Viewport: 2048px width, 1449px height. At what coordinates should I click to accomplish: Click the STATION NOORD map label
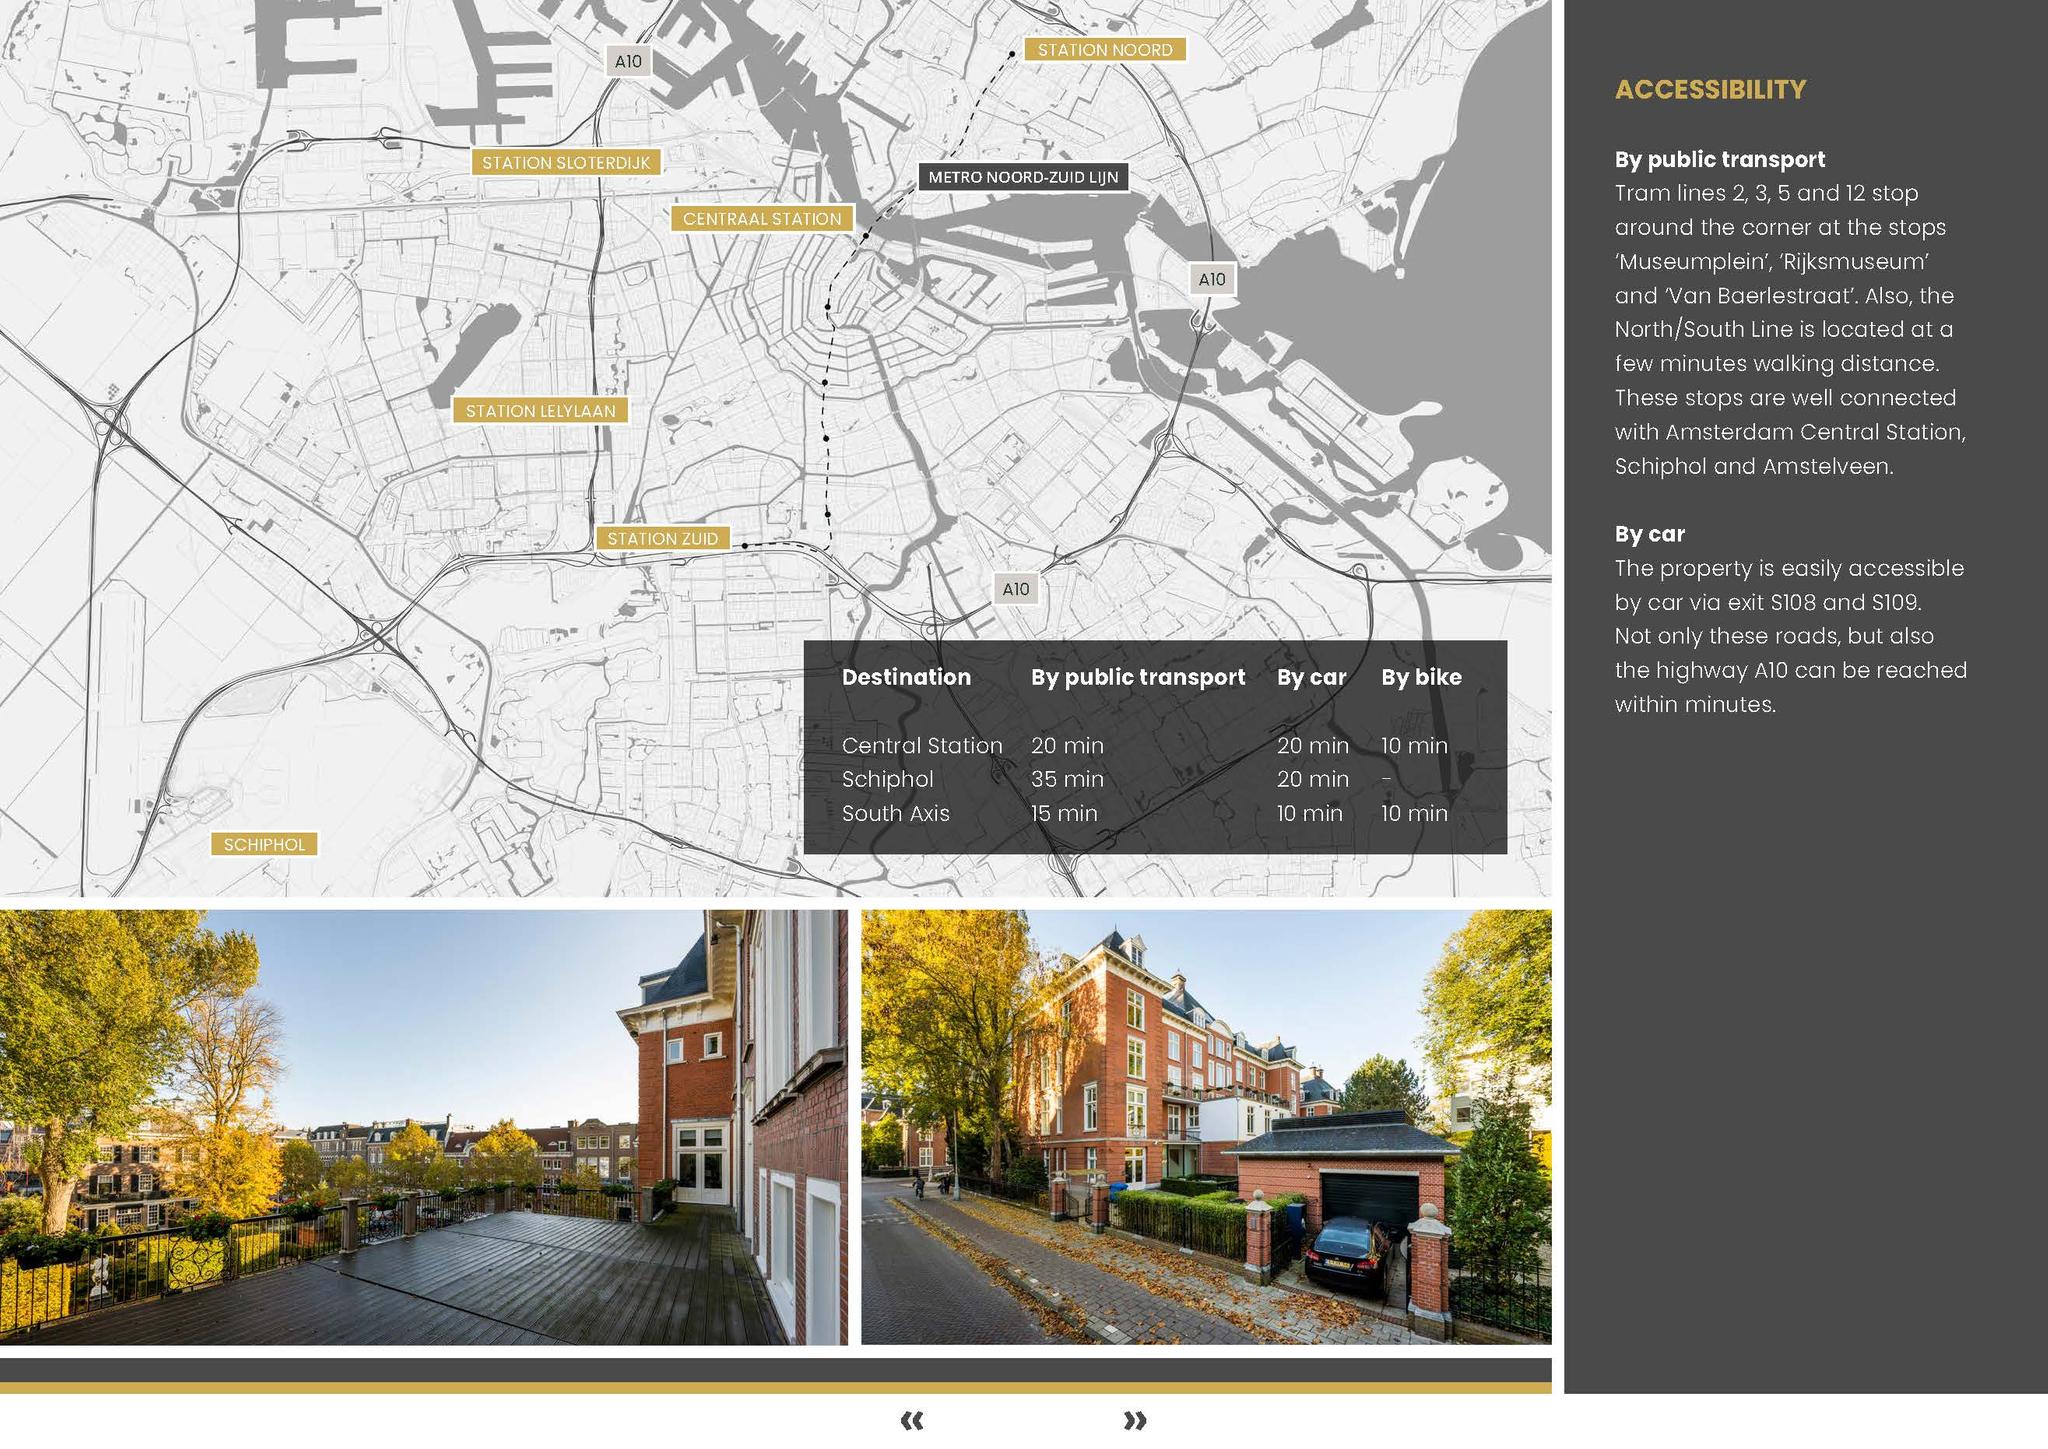(x=1105, y=50)
